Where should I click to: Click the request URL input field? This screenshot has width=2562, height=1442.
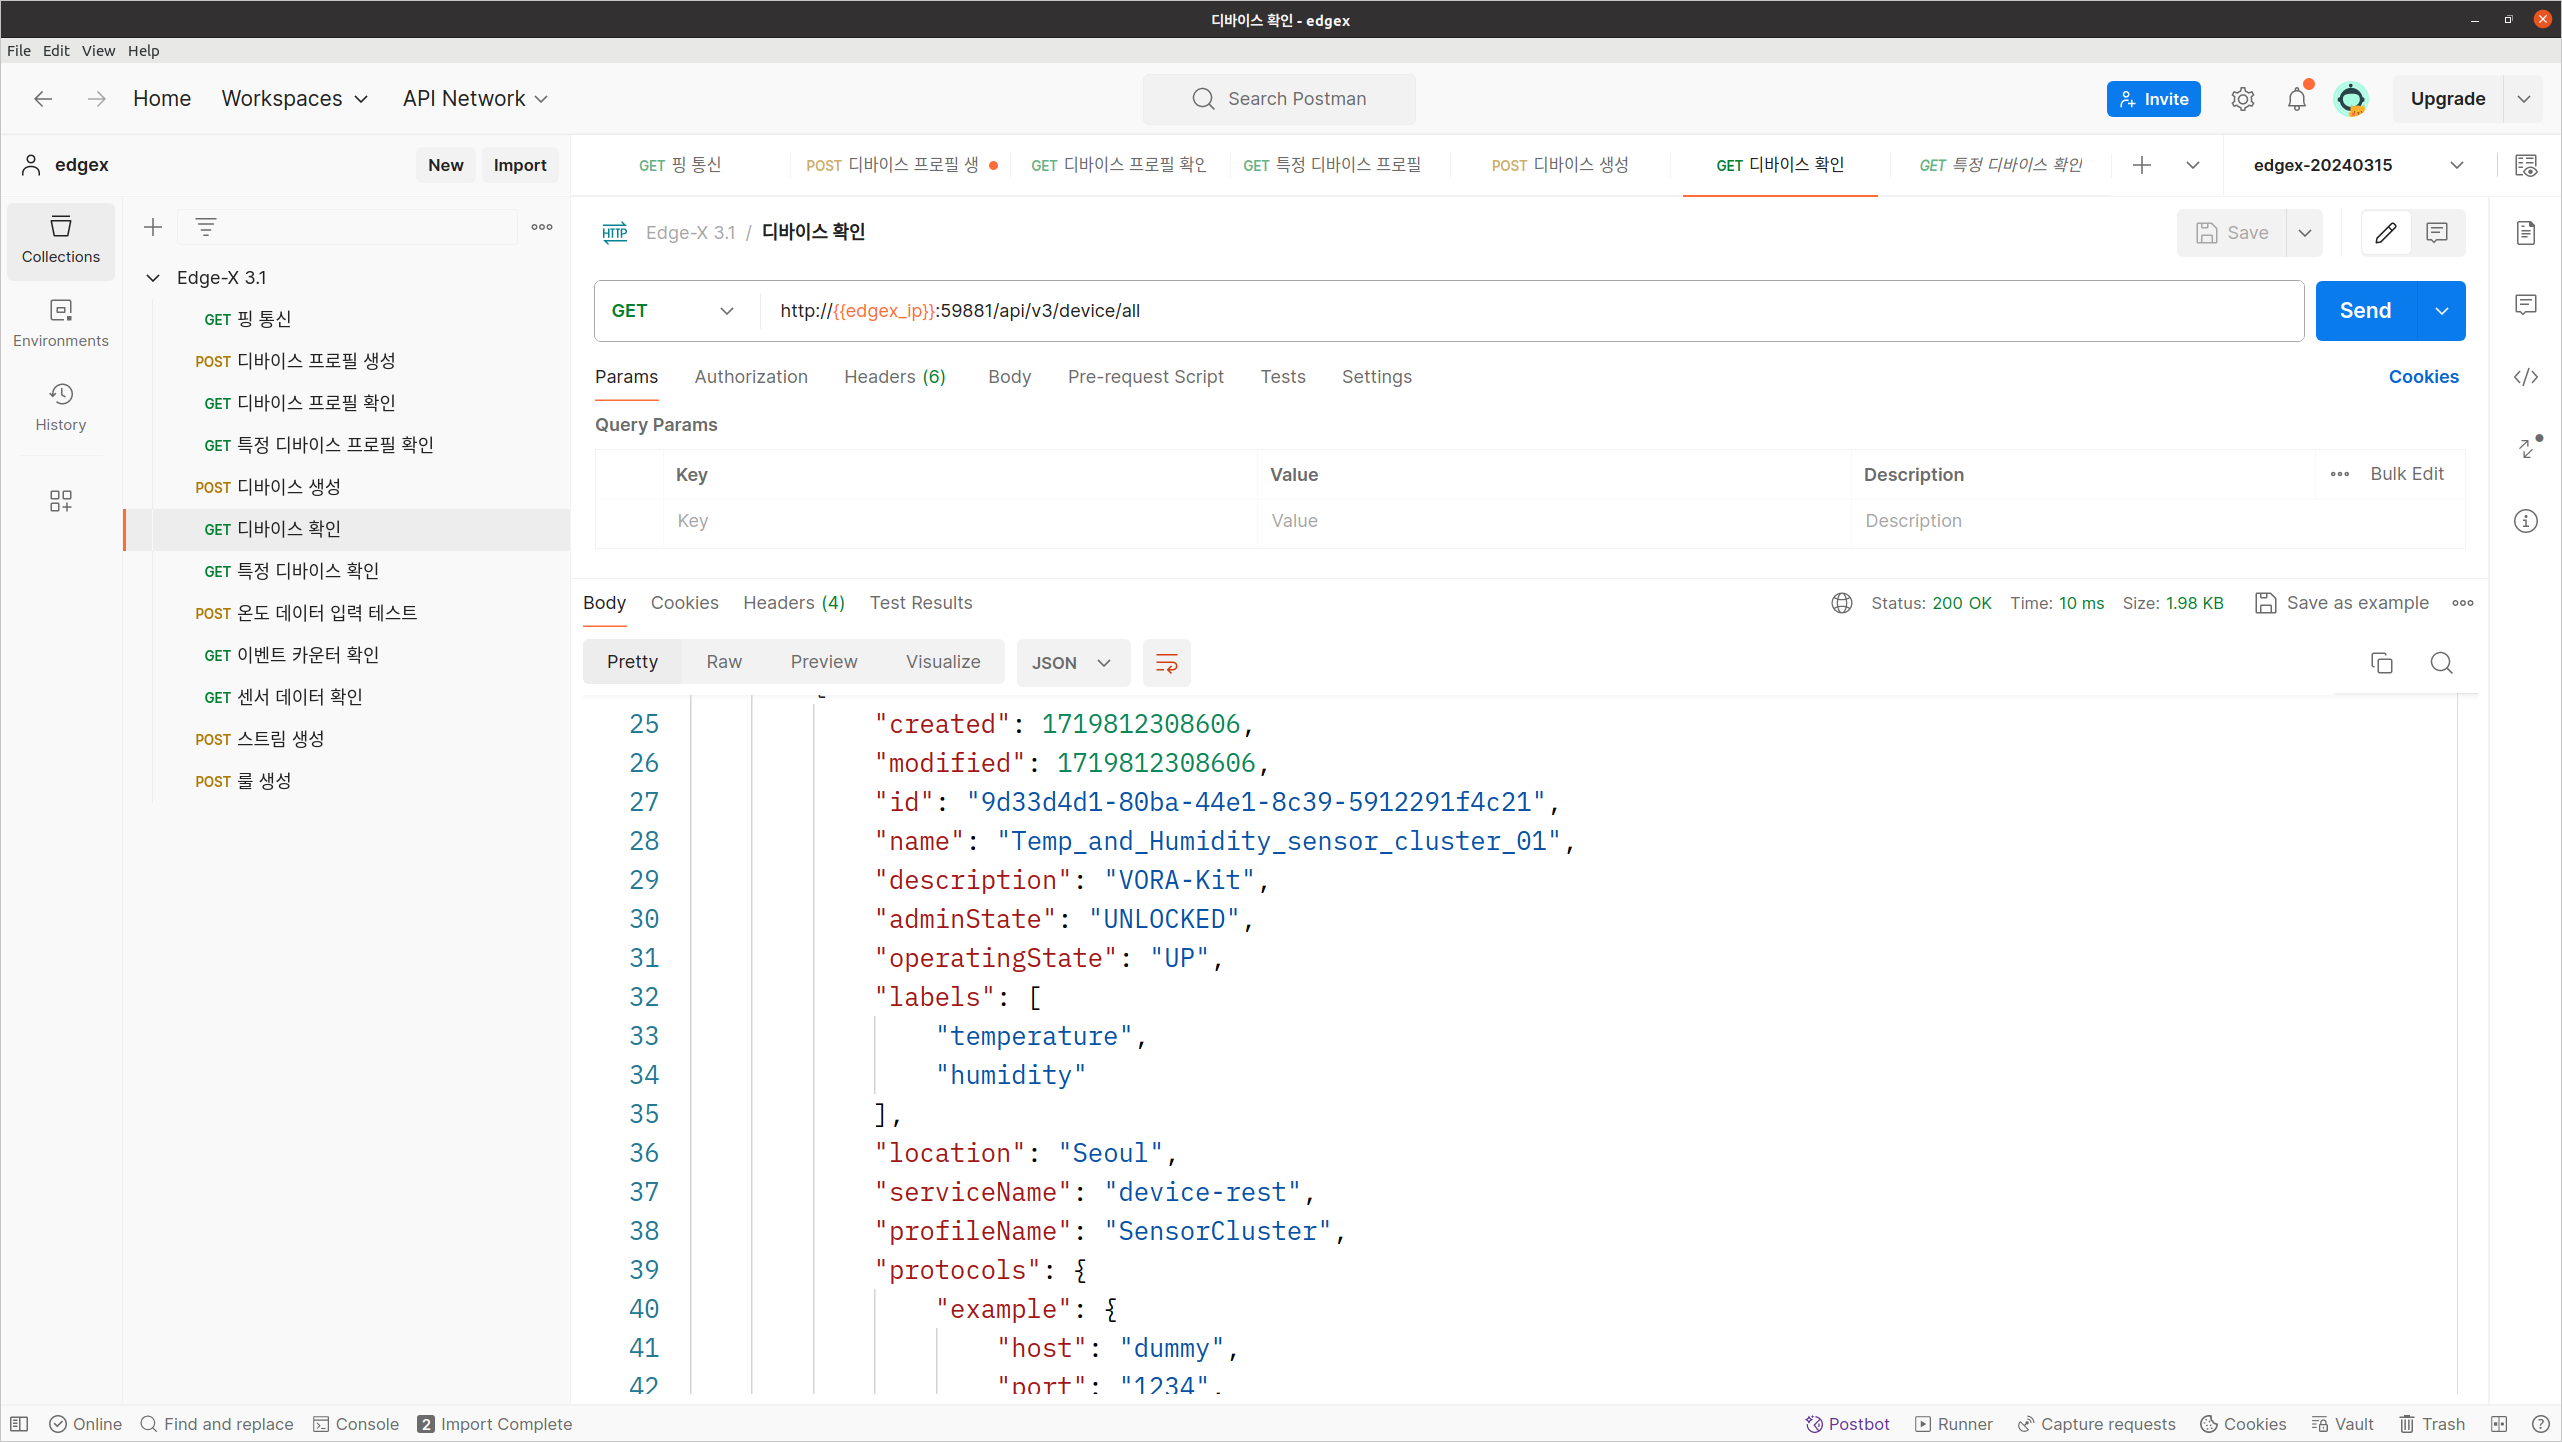click(x=1530, y=311)
